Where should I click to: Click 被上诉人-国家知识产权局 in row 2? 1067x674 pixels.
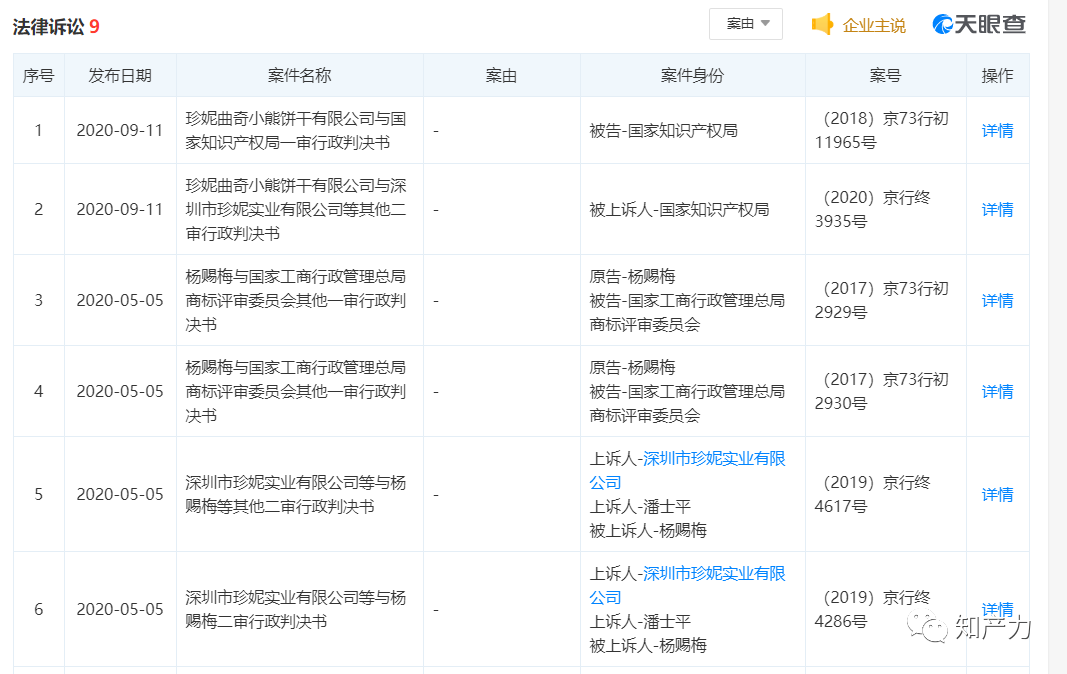pyautogui.click(x=679, y=210)
